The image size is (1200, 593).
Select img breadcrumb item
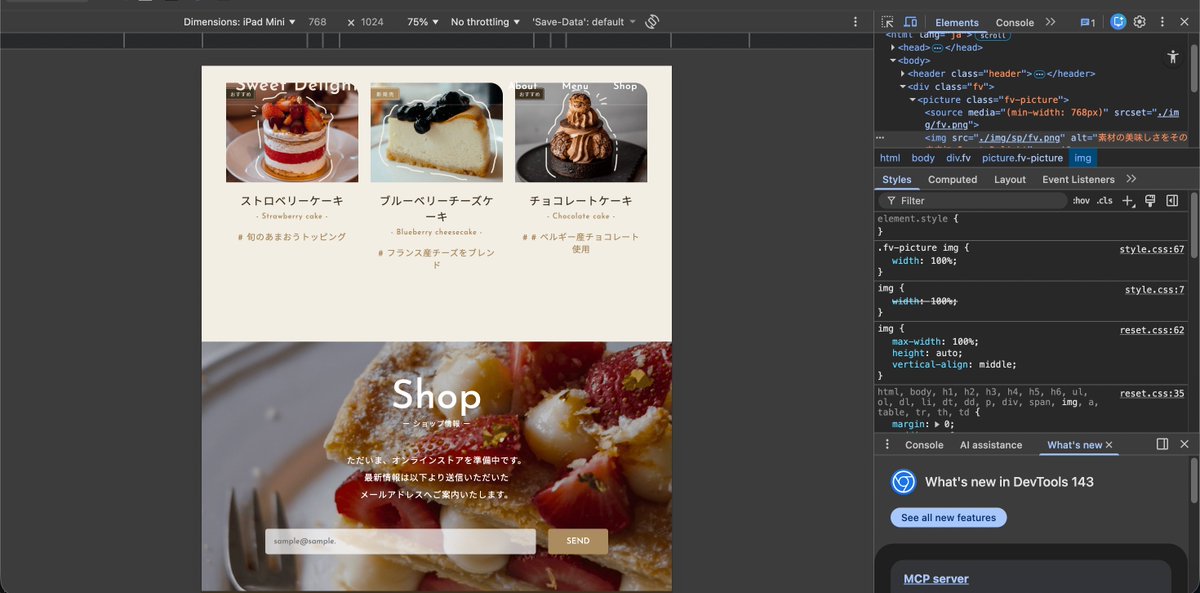tap(1083, 158)
